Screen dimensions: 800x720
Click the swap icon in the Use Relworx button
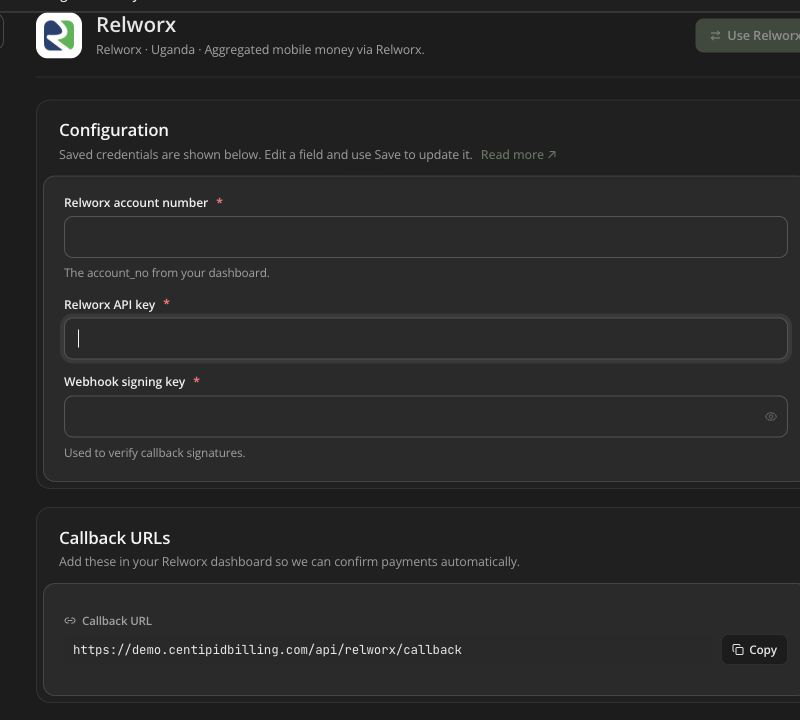coord(715,36)
